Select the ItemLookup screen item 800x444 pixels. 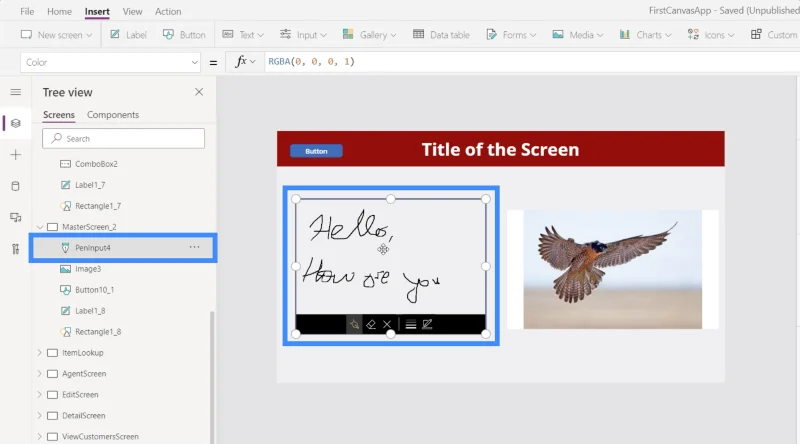tap(83, 353)
